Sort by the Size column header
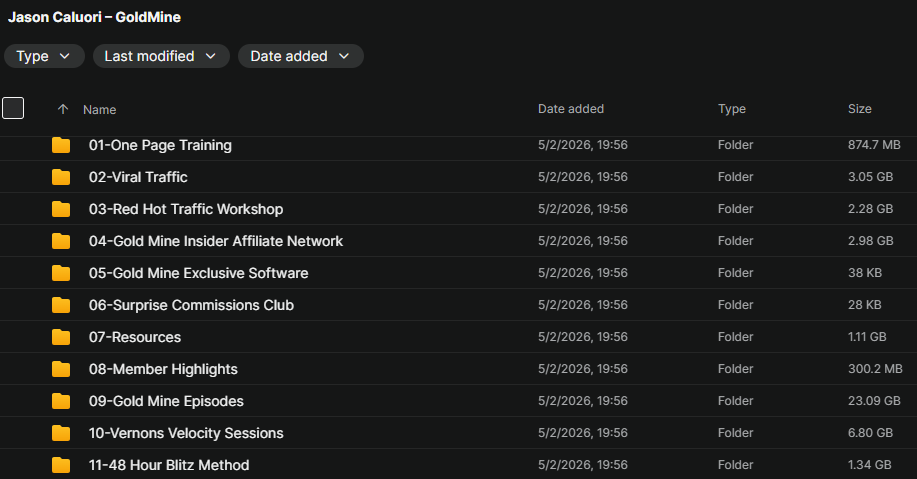 point(860,109)
